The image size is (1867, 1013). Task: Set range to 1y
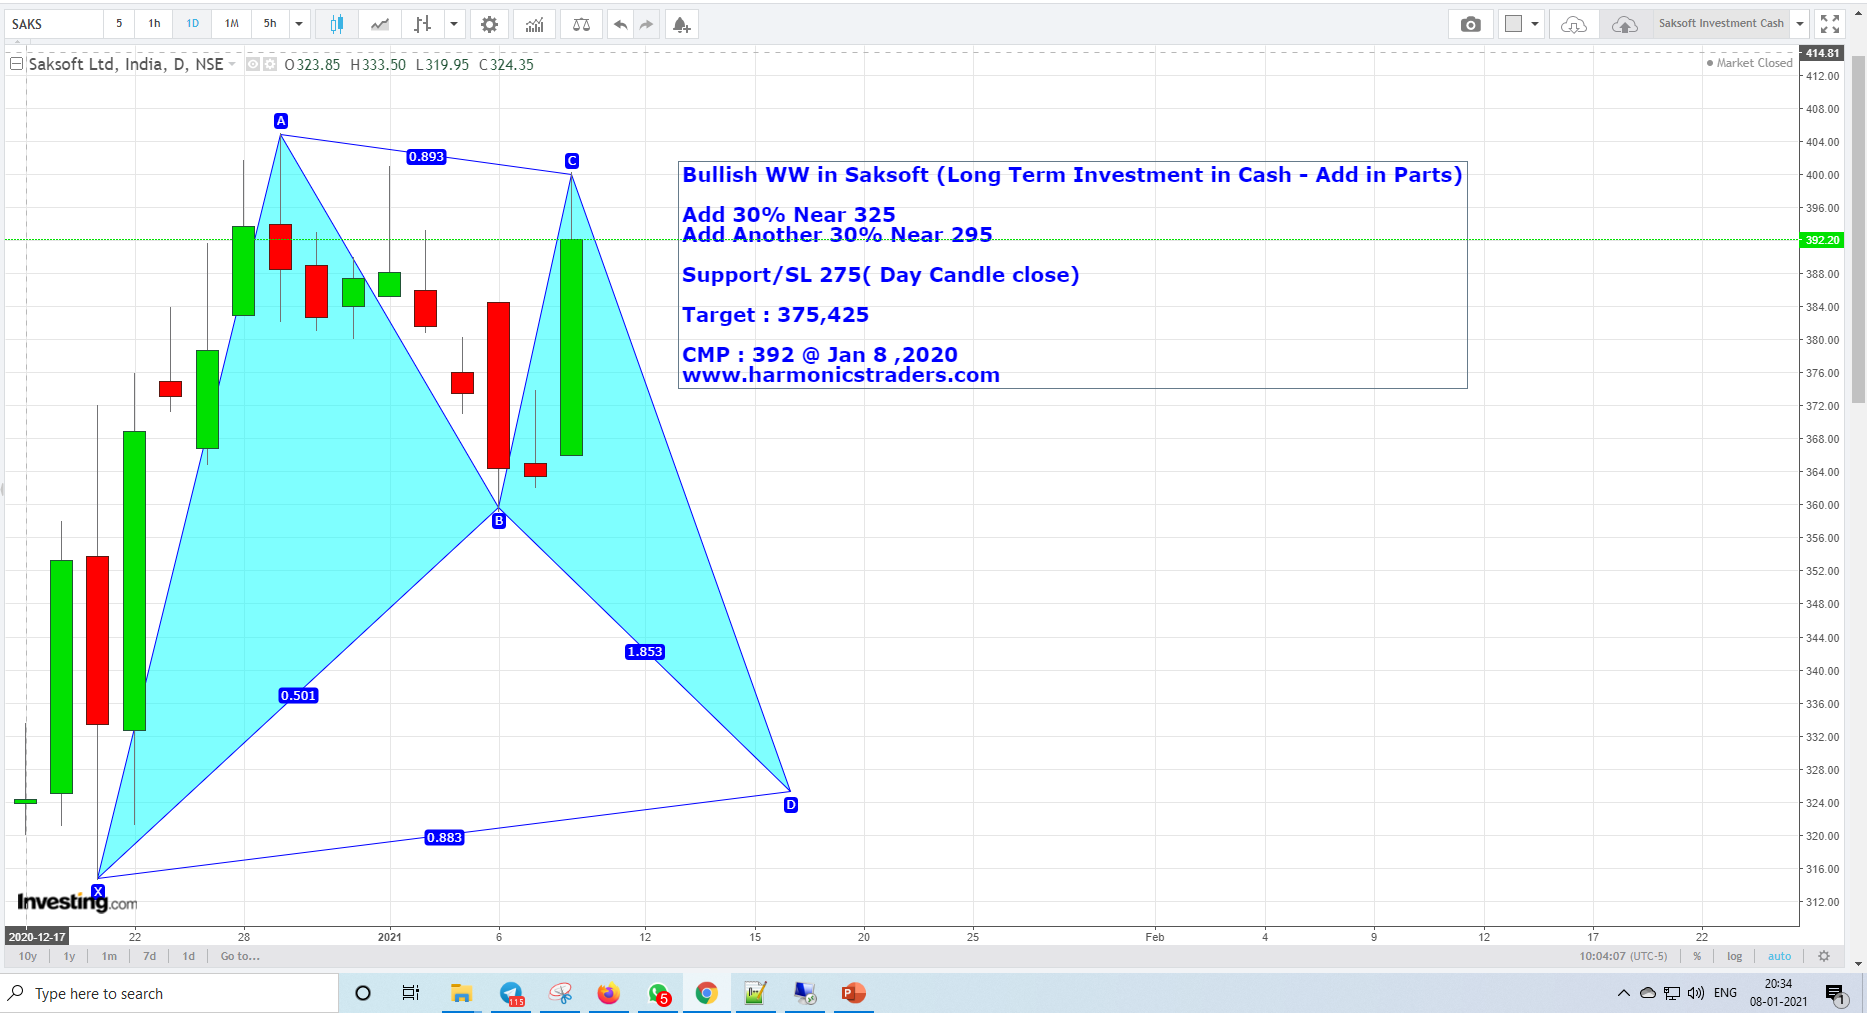point(70,957)
